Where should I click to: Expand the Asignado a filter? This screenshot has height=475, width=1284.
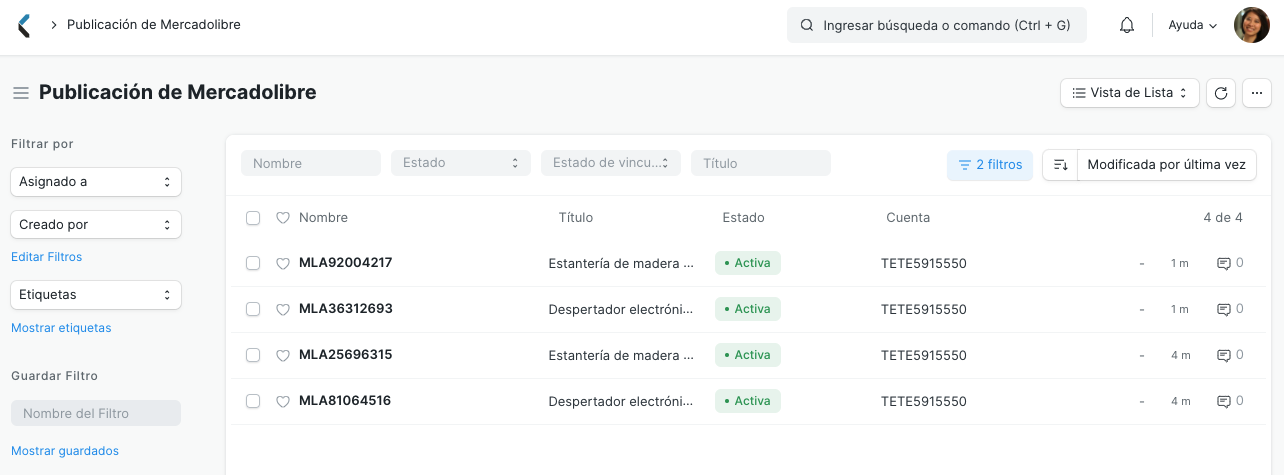(x=96, y=182)
